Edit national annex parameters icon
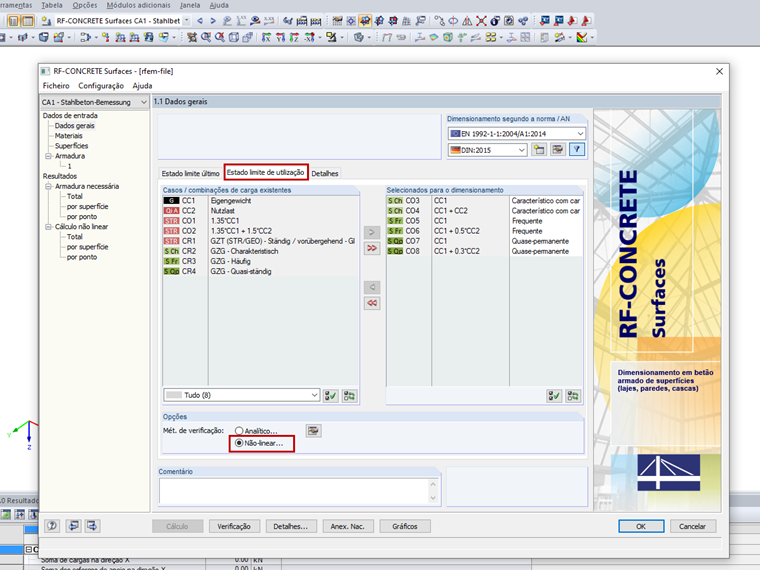Viewport: 760px width, 570px height. [557, 150]
